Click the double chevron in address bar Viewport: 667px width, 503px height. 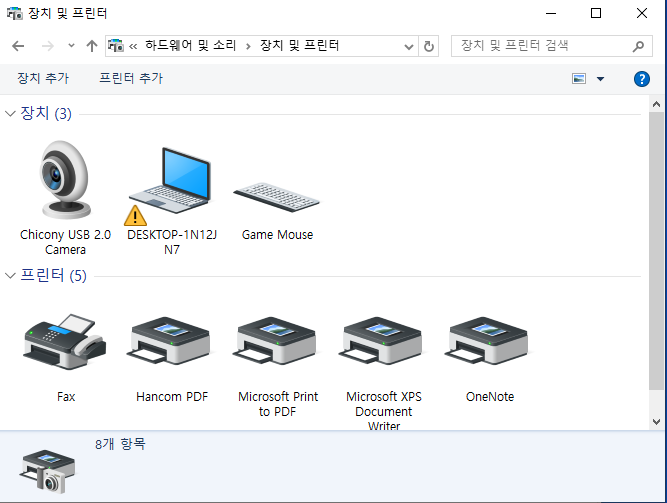(x=133, y=46)
